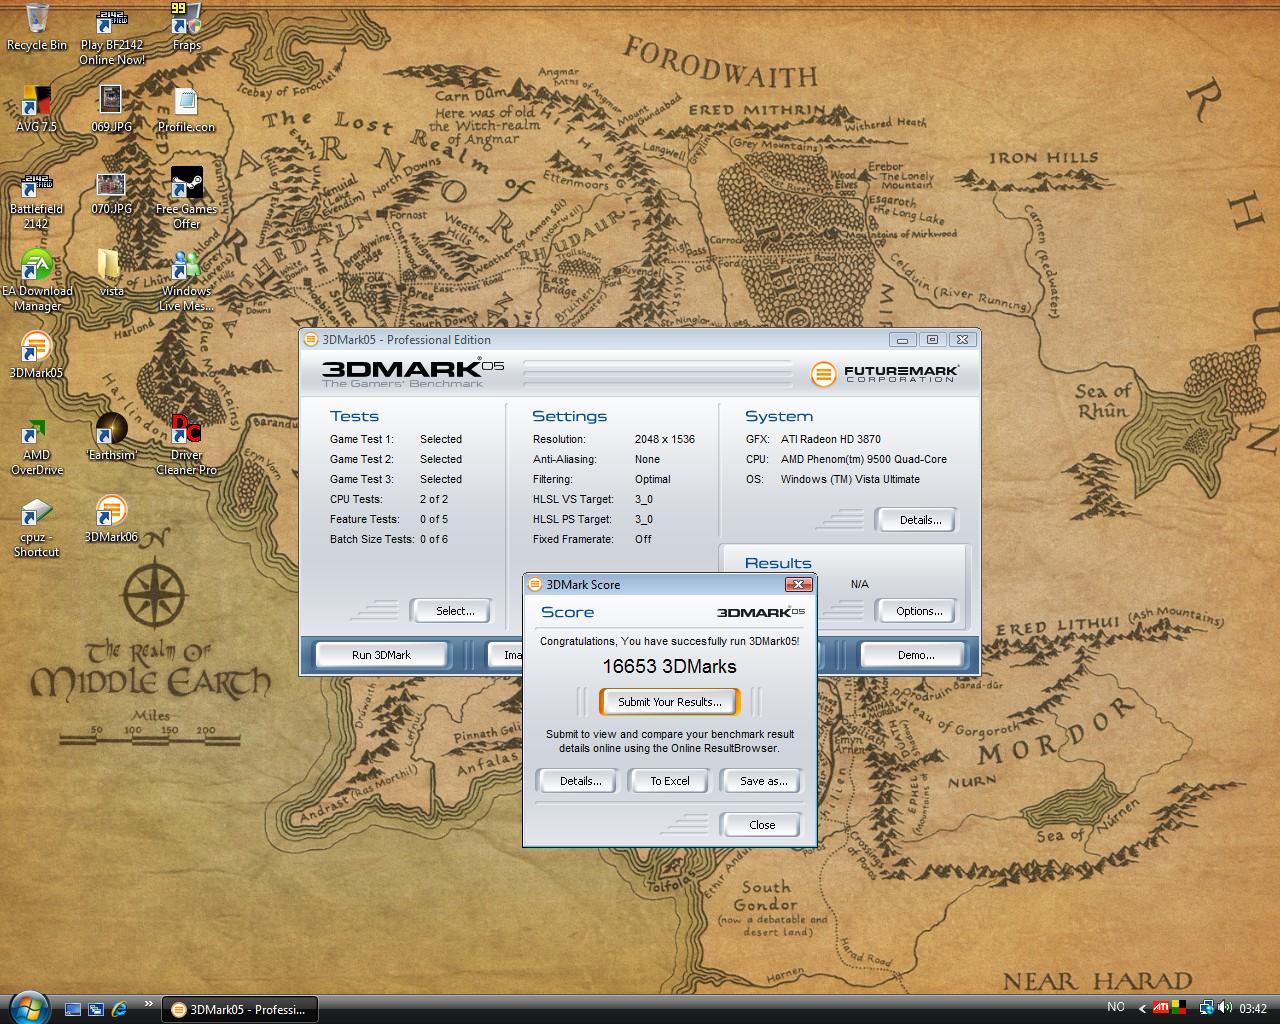Select the EA Download Manager icon

[37, 281]
